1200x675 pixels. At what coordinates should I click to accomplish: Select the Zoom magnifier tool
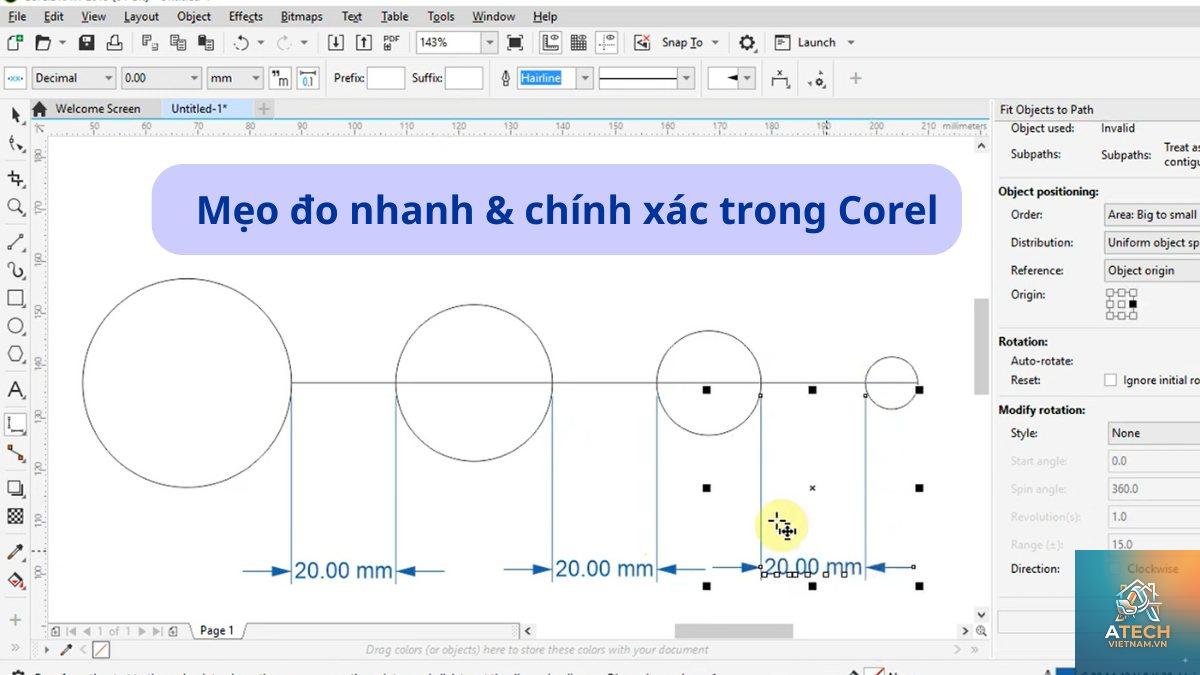(x=15, y=207)
